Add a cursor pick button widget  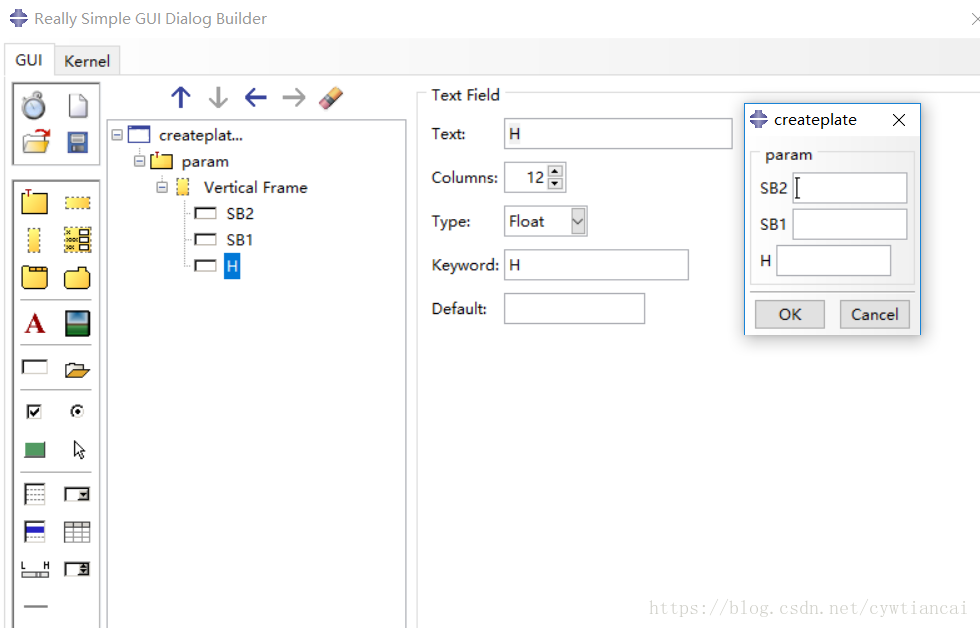click(x=79, y=449)
